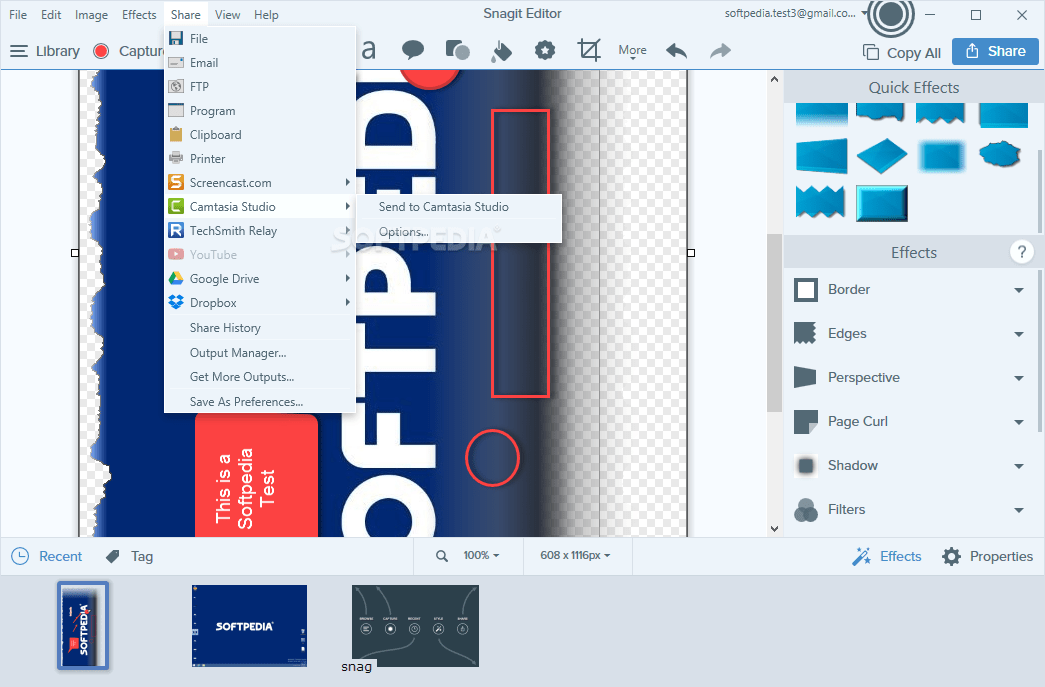The height and width of the screenshot is (687, 1045).
Task: Select the Fill paint bucket tool
Action: point(501,51)
